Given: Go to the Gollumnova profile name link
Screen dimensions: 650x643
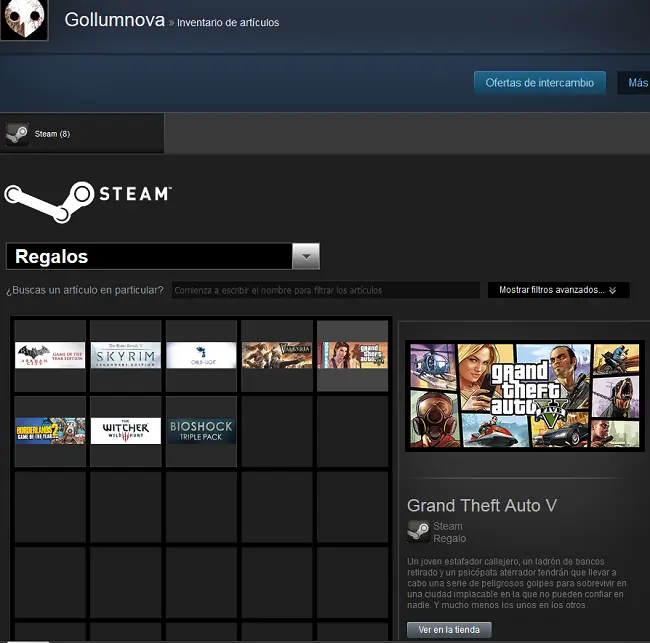Looking at the screenshot, I should [x=114, y=20].
